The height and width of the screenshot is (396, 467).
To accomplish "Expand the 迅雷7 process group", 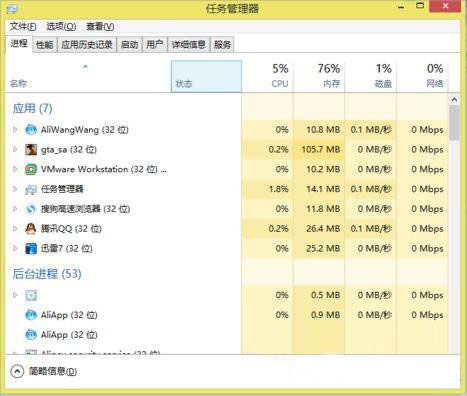I will click(x=15, y=248).
